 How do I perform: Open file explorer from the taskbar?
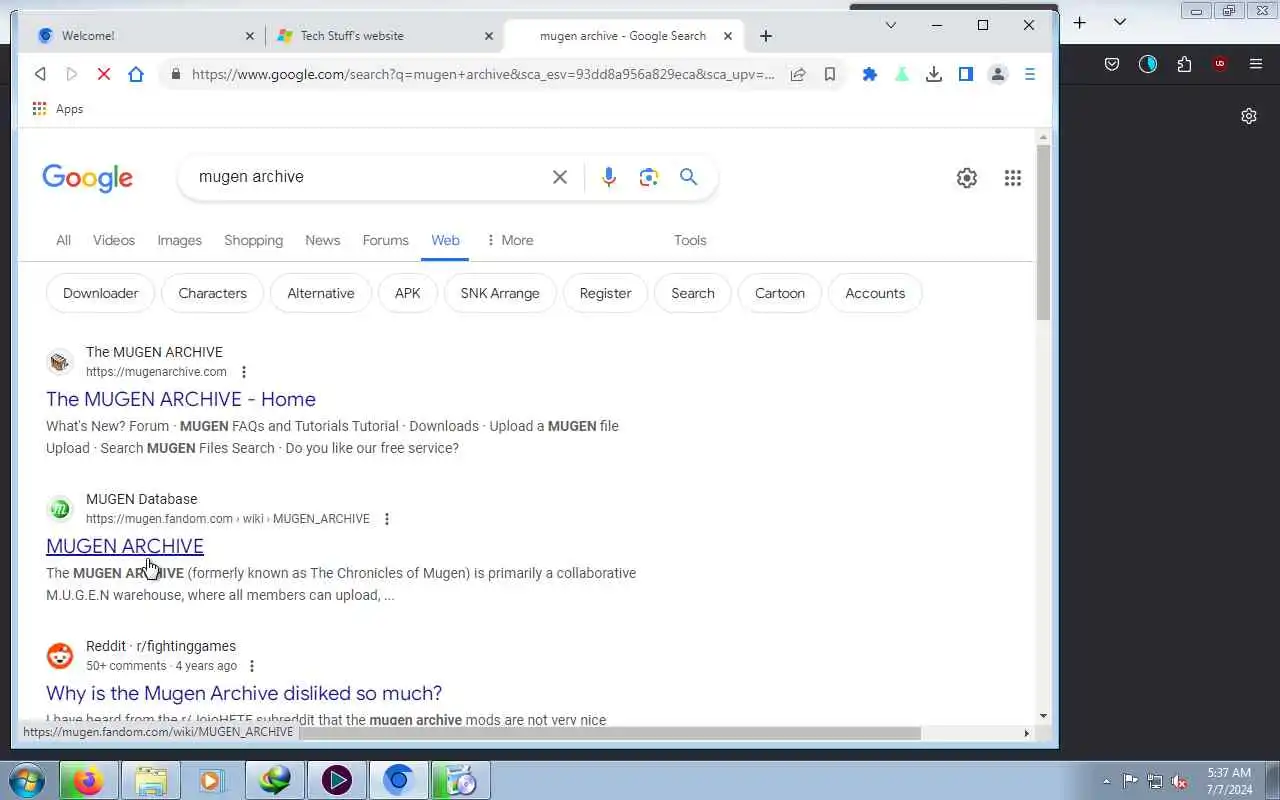[x=150, y=780]
